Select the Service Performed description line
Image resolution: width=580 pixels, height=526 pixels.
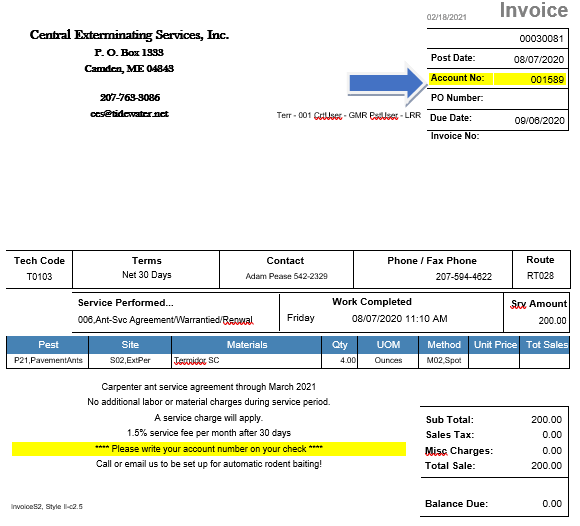point(165,320)
